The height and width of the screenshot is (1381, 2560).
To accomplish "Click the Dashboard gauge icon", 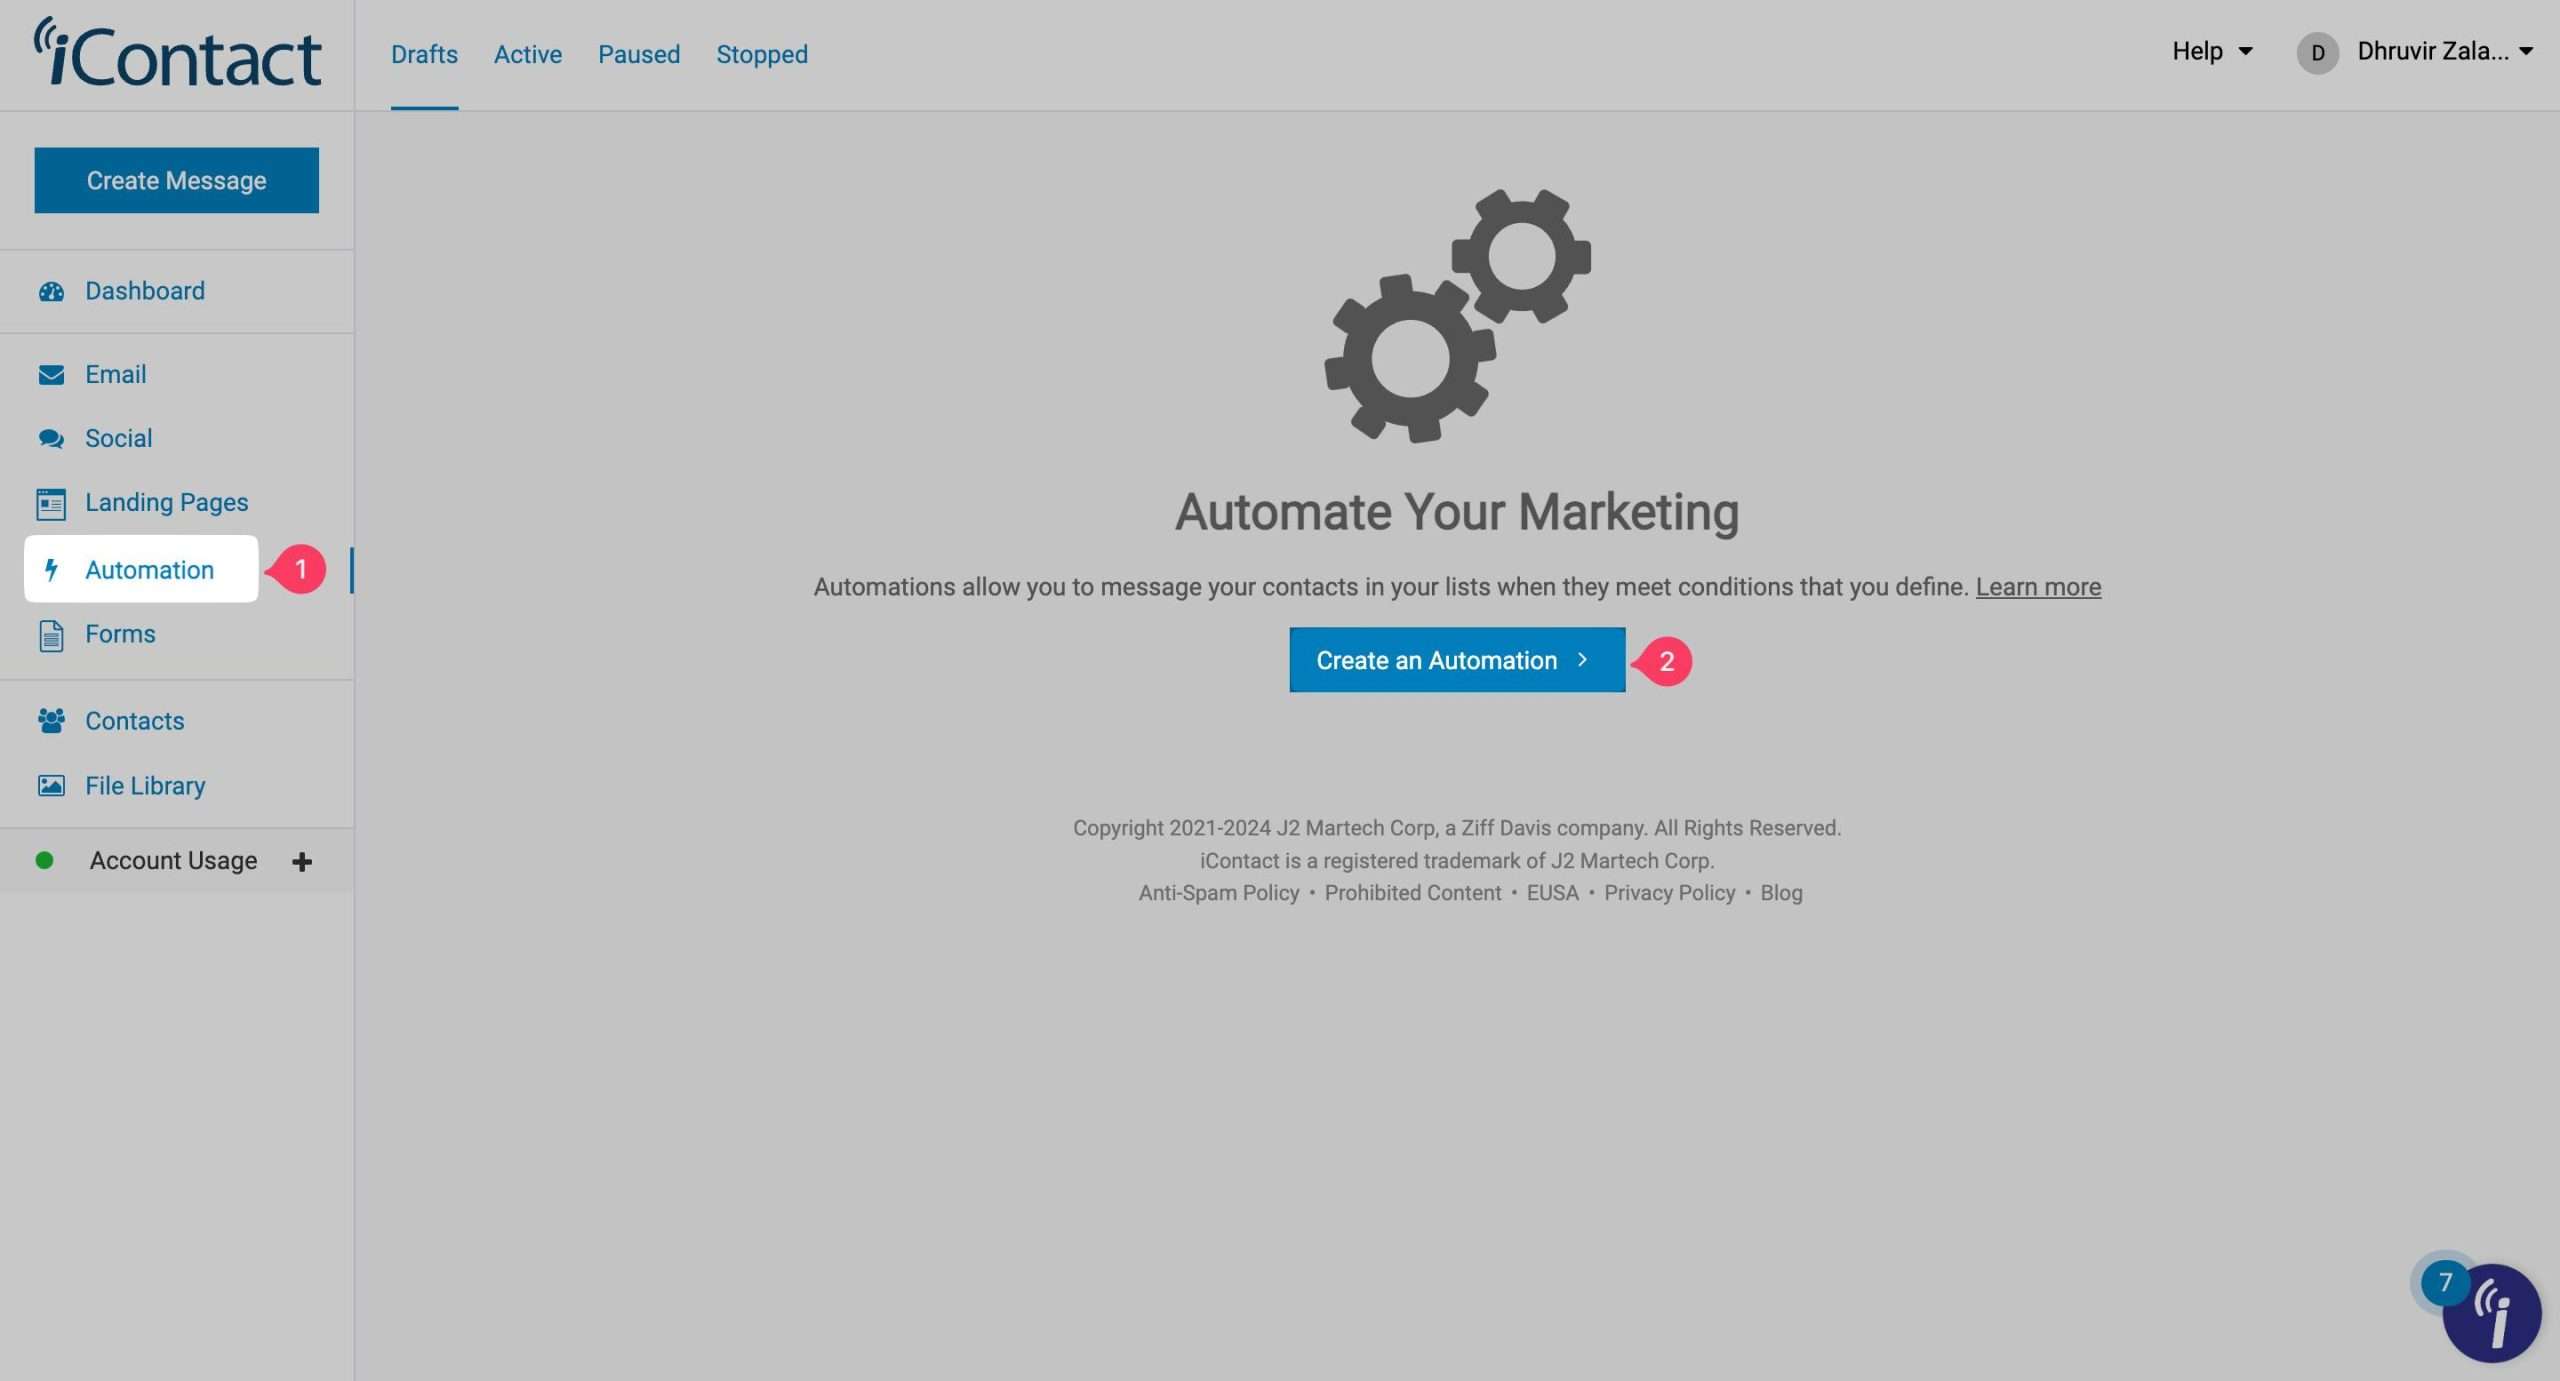I will coord(51,291).
